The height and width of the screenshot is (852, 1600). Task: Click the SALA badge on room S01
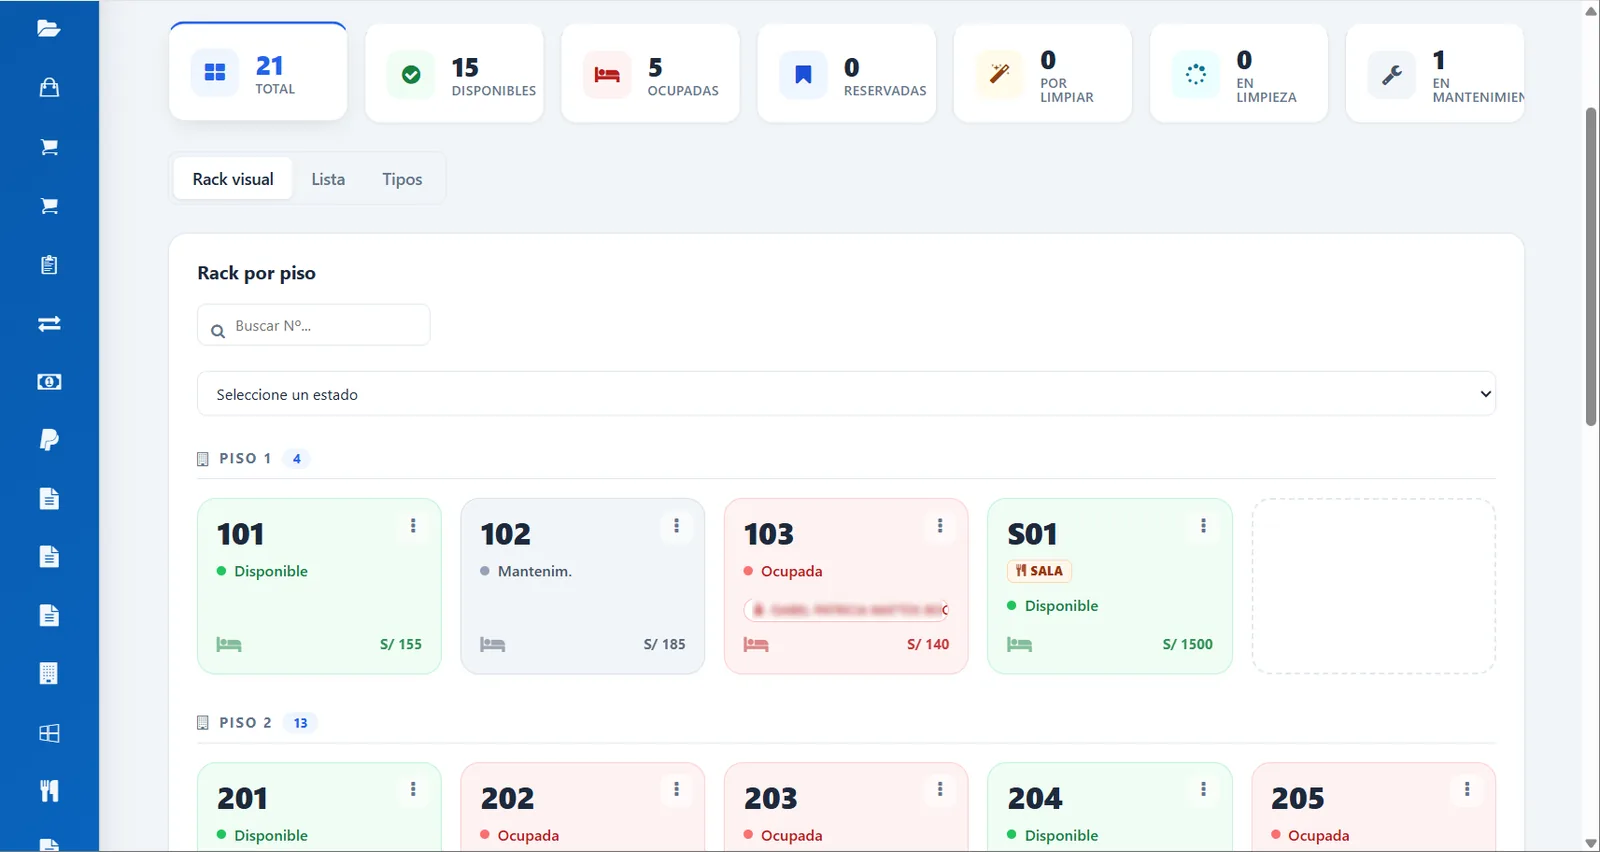point(1039,571)
